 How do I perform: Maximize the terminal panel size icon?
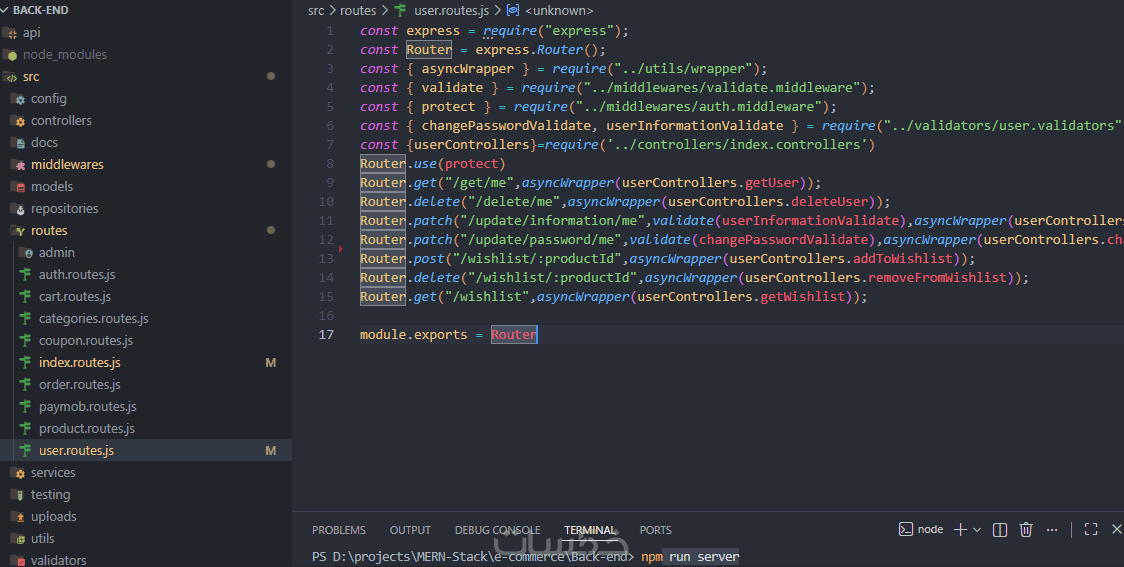point(1091,529)
